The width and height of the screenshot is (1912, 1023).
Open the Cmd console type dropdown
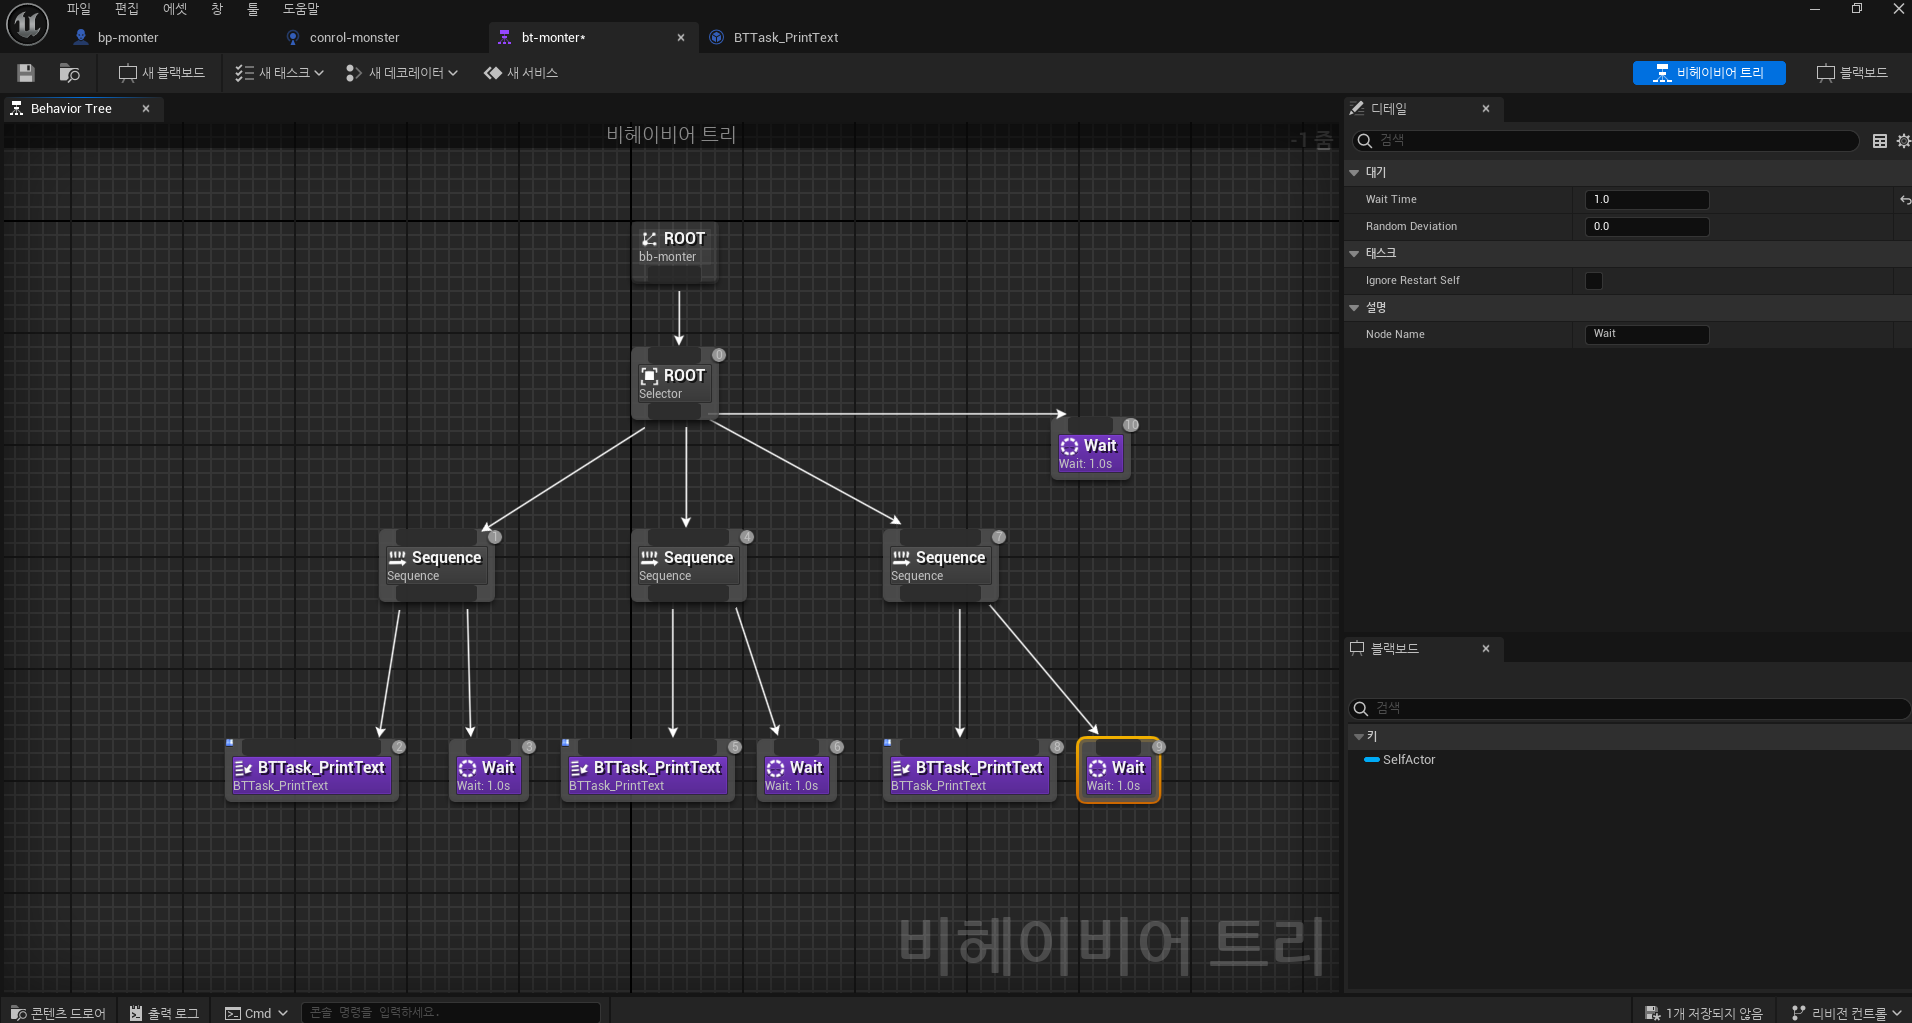pos(257,1013)
